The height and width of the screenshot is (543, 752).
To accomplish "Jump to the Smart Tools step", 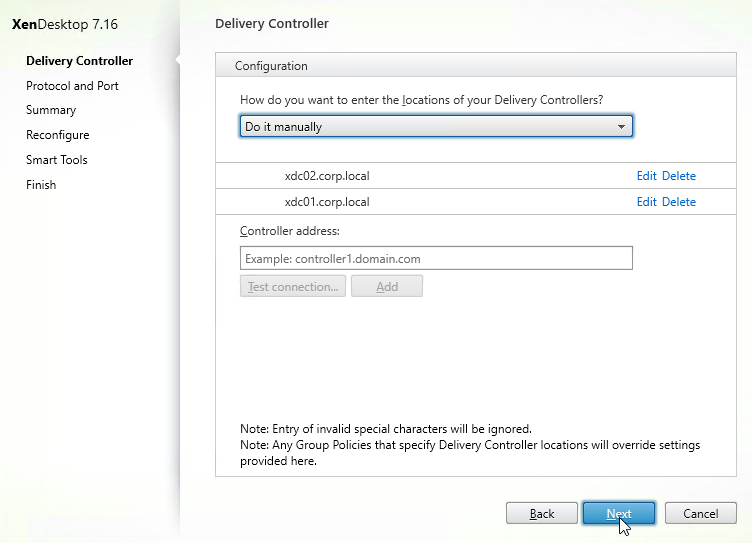I will pos(57,160).
